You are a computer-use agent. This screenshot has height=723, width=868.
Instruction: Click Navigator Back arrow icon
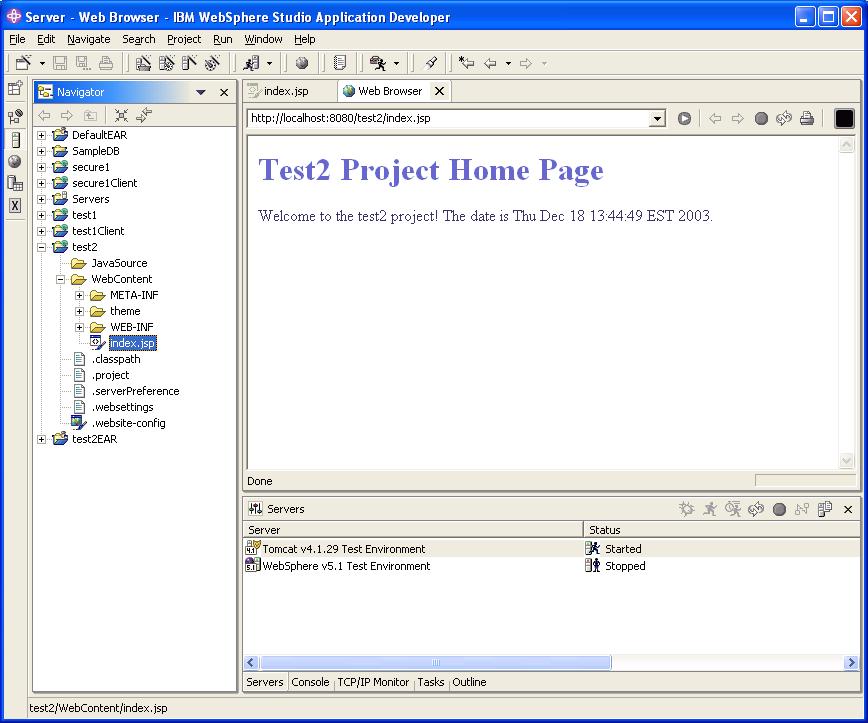pos(44,115)
